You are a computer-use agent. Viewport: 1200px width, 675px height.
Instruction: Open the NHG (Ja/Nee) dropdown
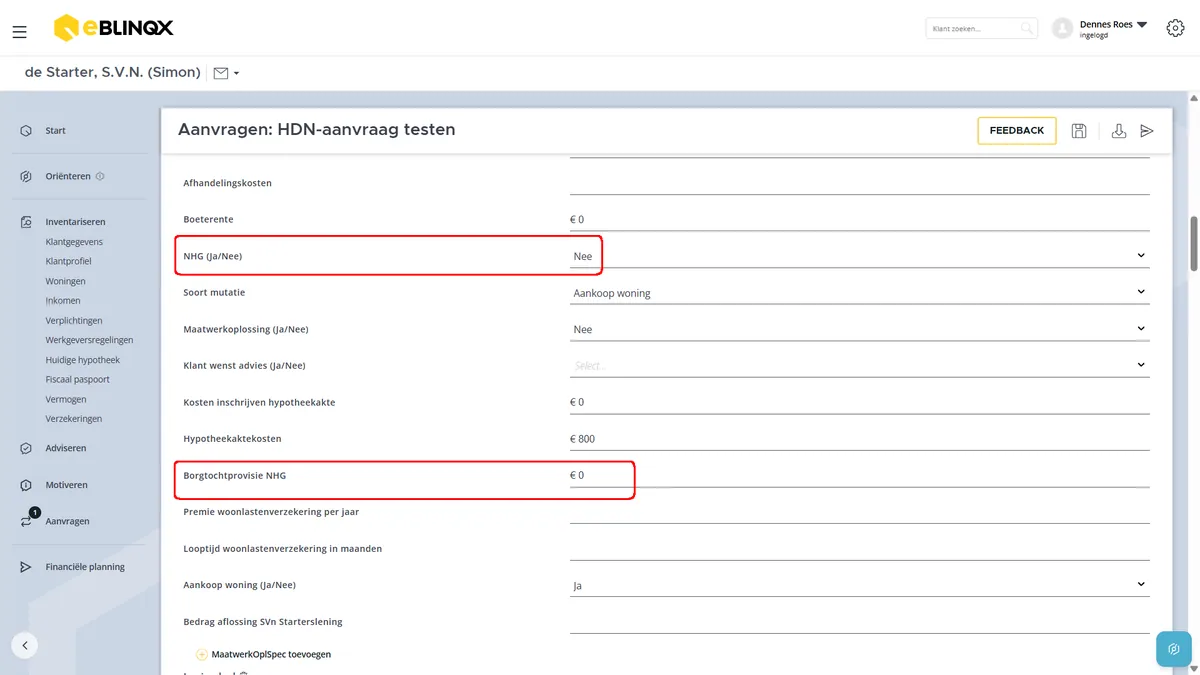click(859, 256)
